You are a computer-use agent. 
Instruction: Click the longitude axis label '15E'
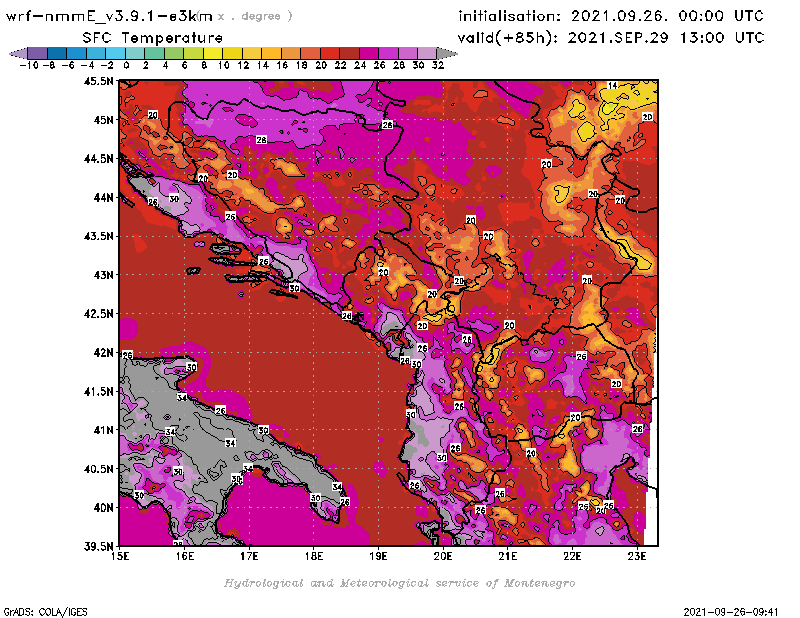120,556
